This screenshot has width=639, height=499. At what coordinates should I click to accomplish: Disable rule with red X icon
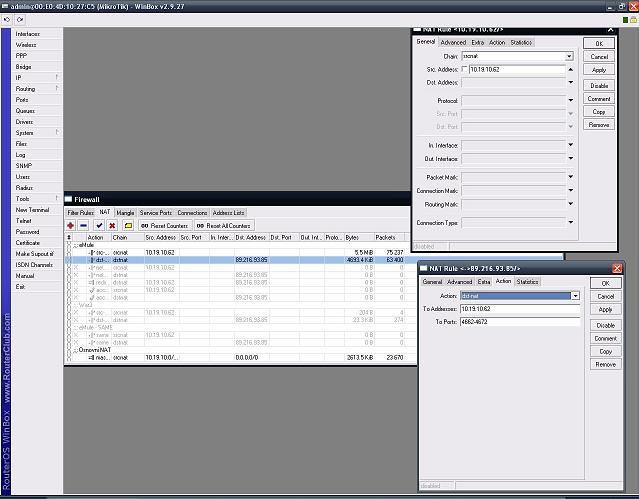[112, 225]
